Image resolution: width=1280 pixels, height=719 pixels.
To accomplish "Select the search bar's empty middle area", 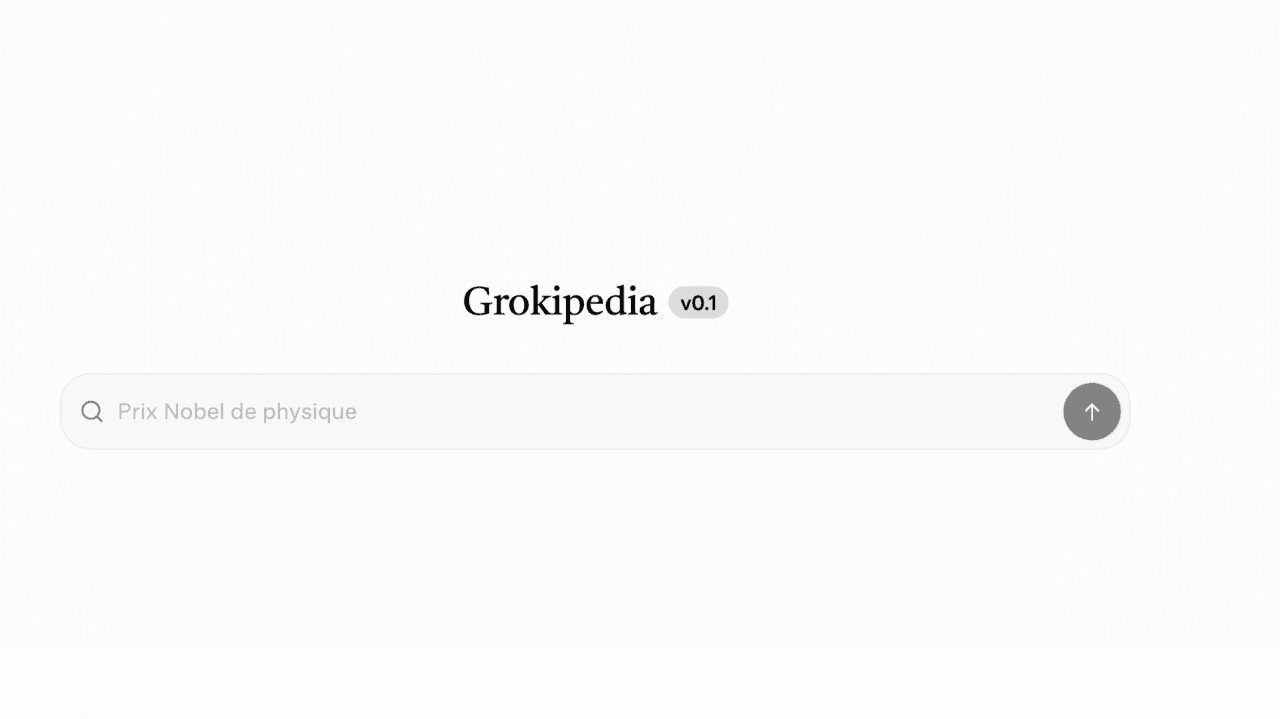I will (x=700, y=411).
